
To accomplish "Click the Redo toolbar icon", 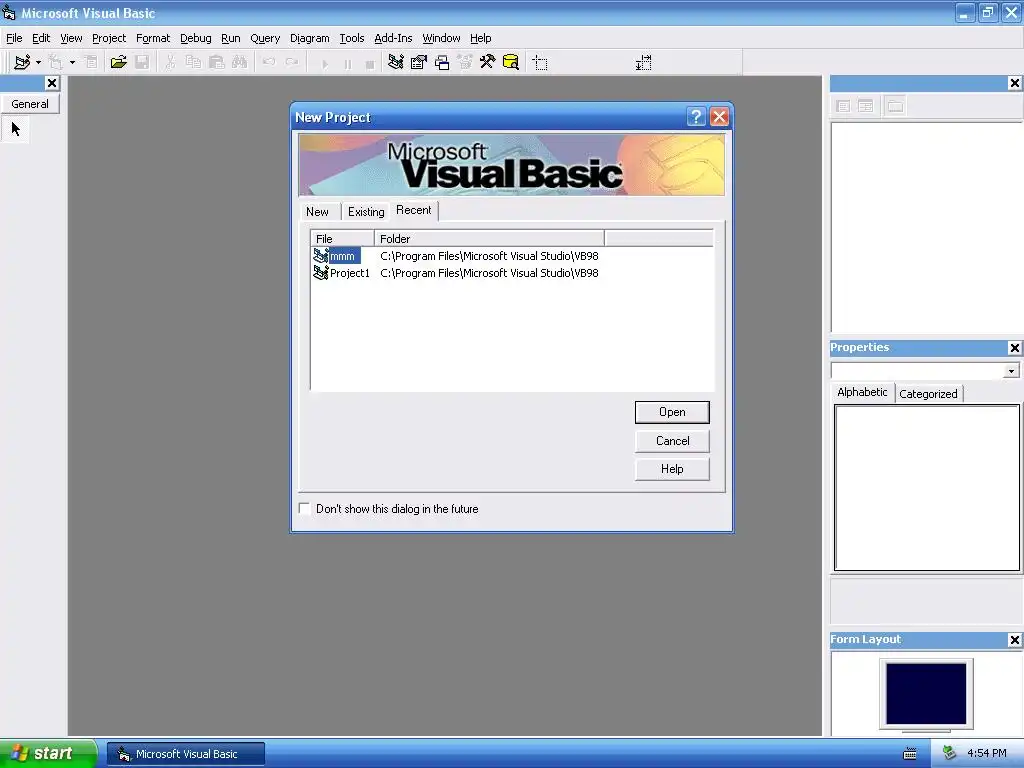I will point(292,62).
